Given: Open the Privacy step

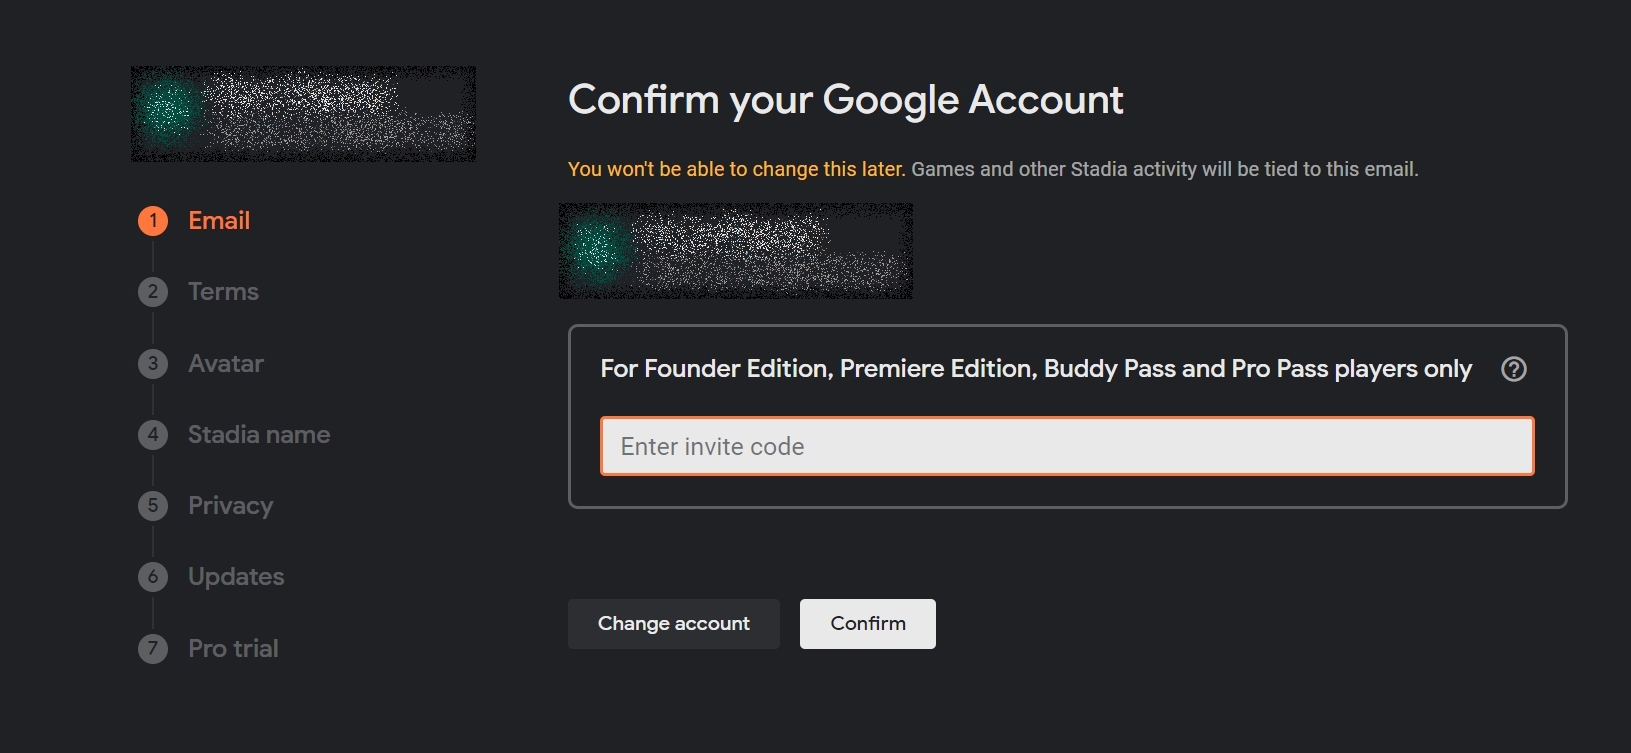Looking at the screenshot, I should click(x=230, y=506).
